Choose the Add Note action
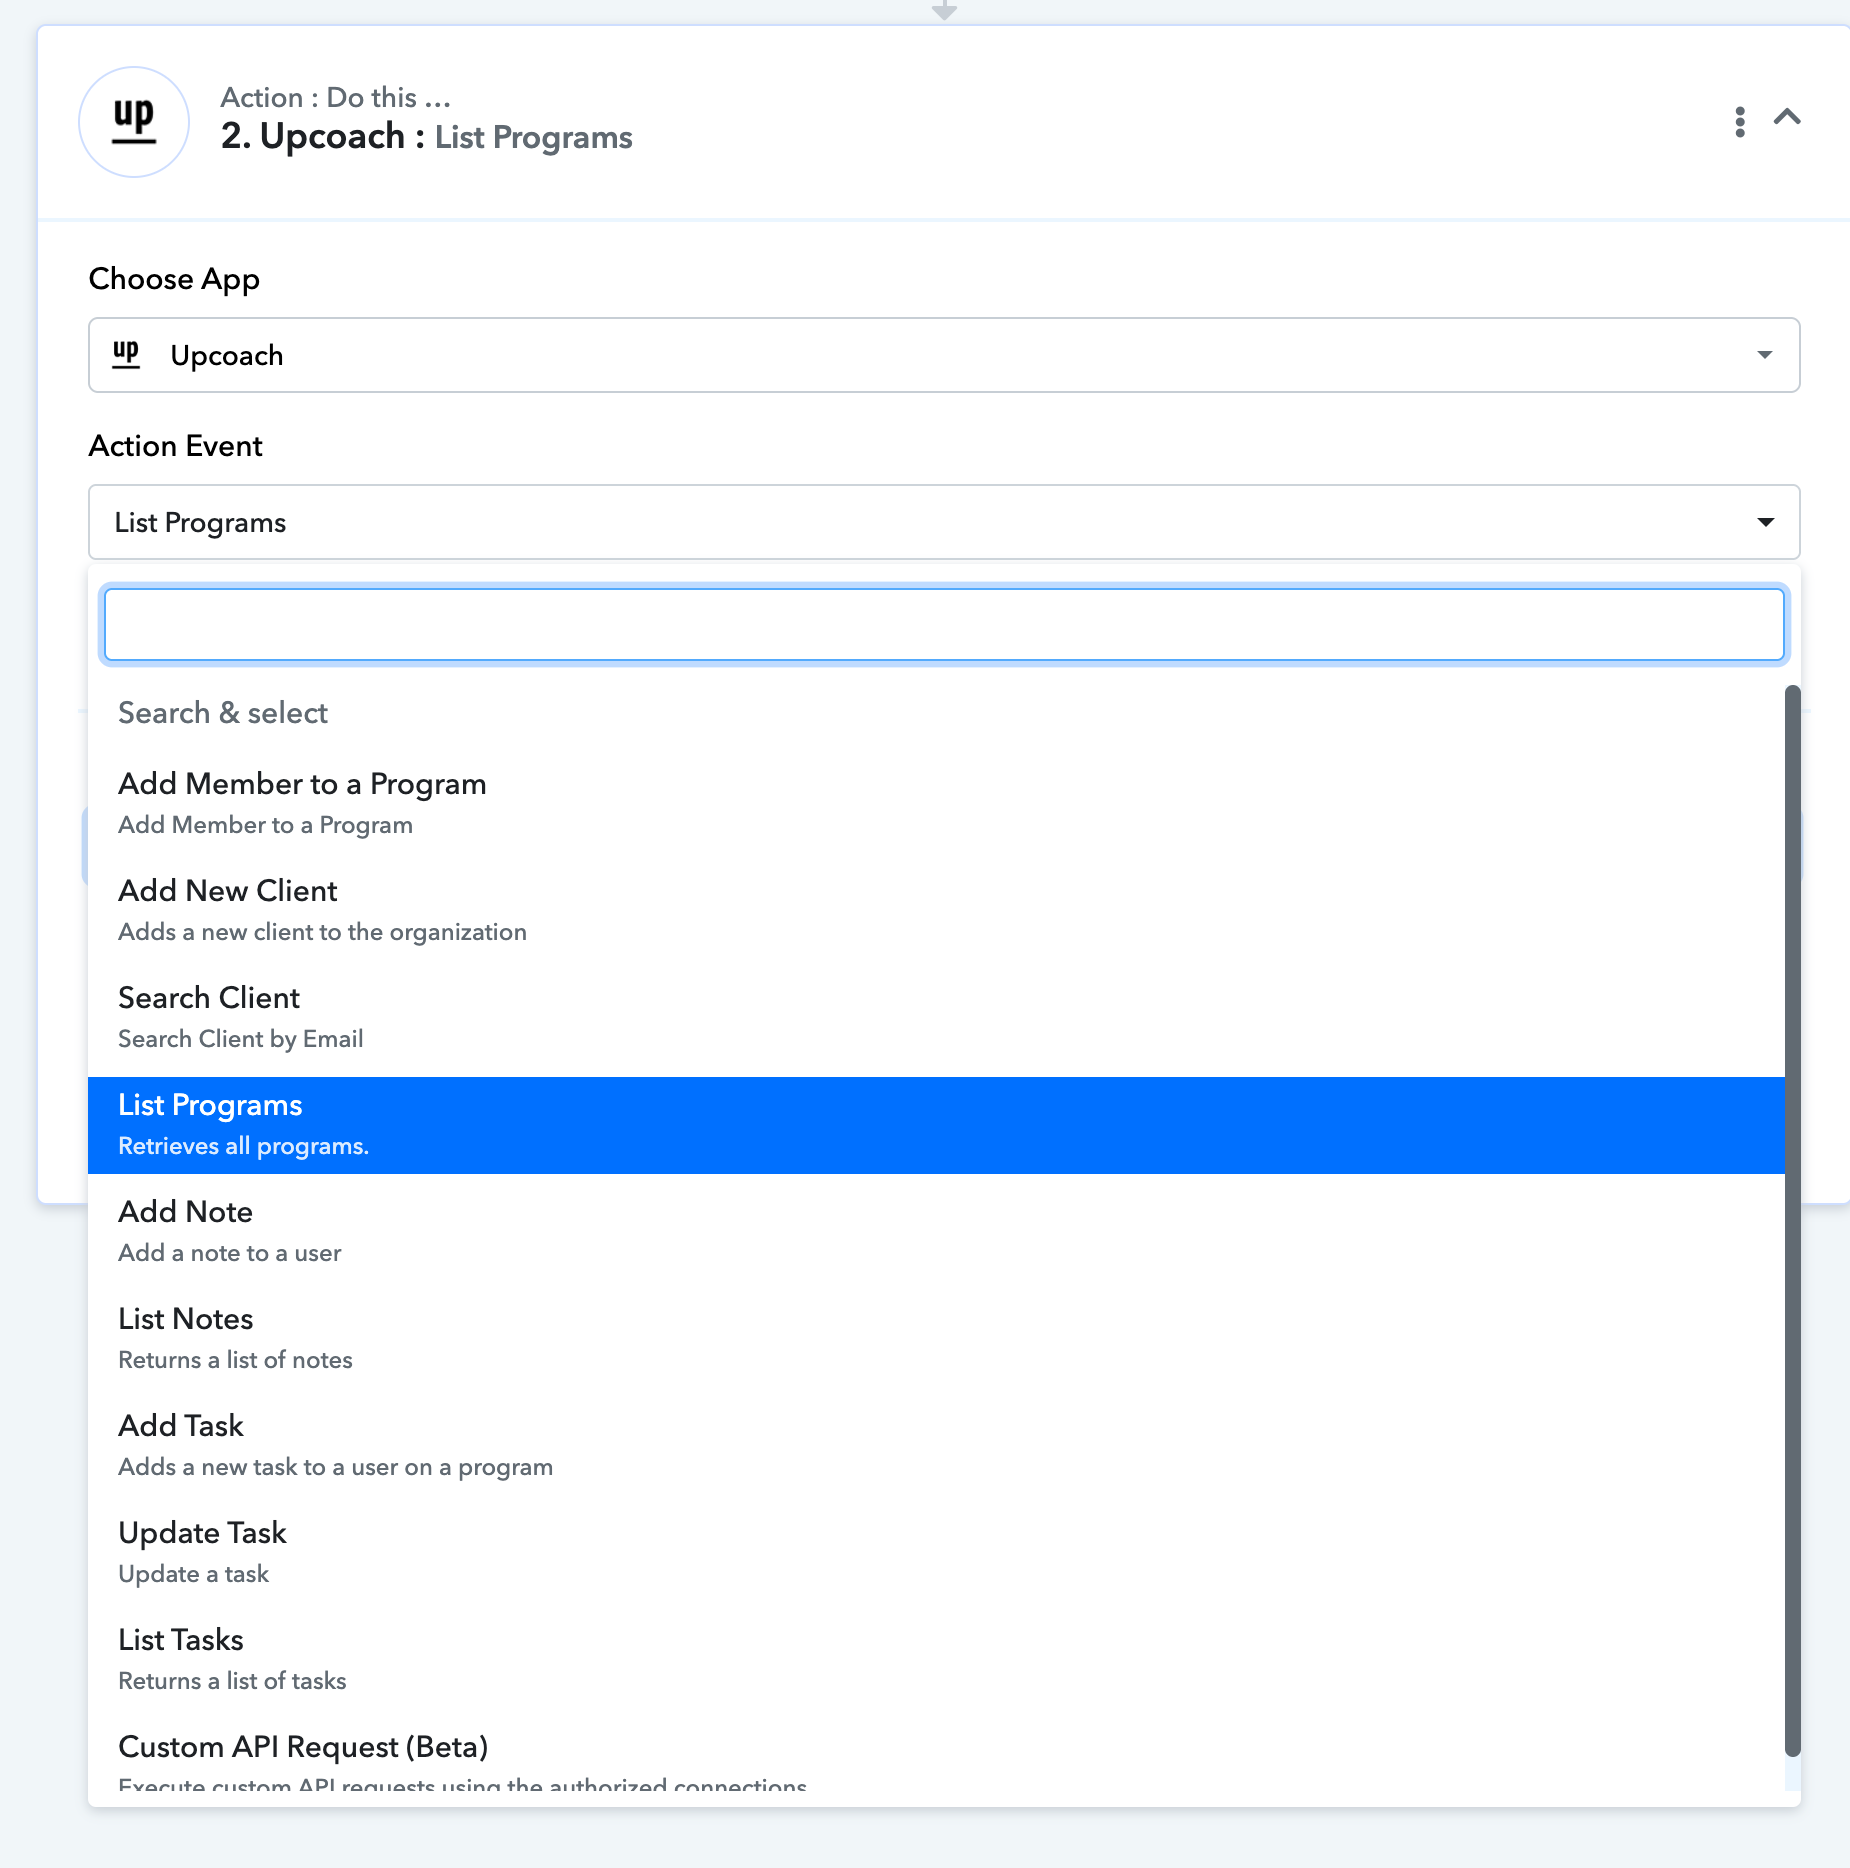Viewport: 1850px width, 1868px height. [936, 1232]
